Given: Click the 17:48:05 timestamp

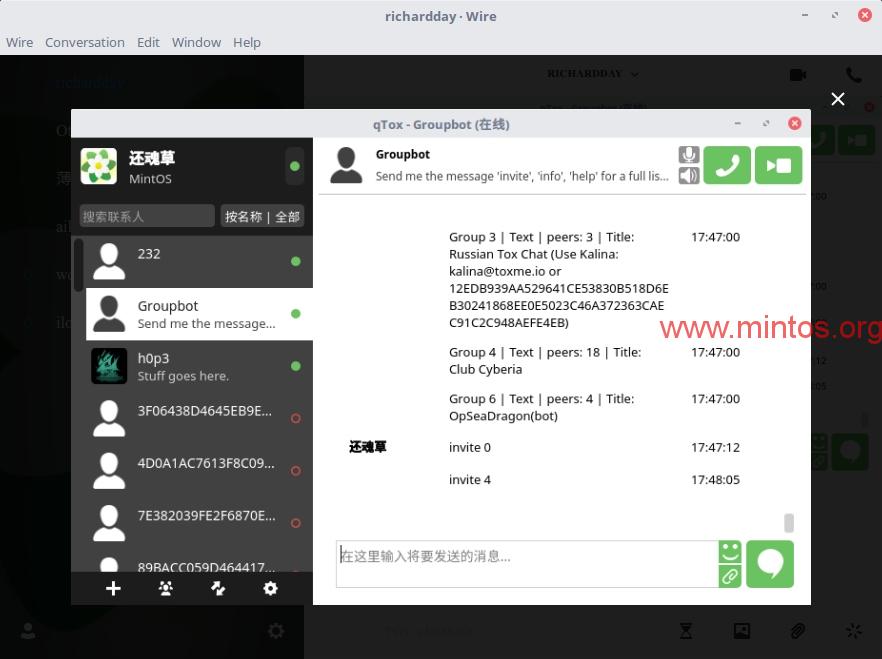Looking at the screenshot, I should (x=715, y=480).
